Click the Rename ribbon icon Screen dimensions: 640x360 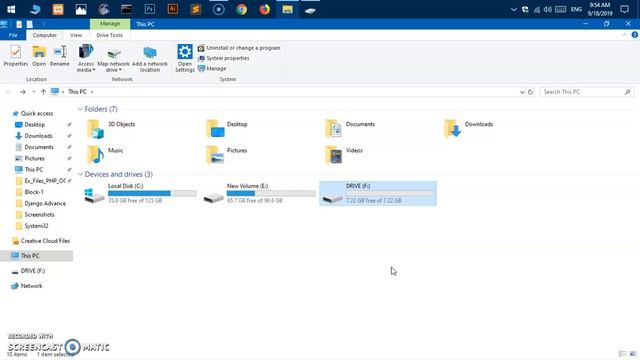(x=60, y=56)
